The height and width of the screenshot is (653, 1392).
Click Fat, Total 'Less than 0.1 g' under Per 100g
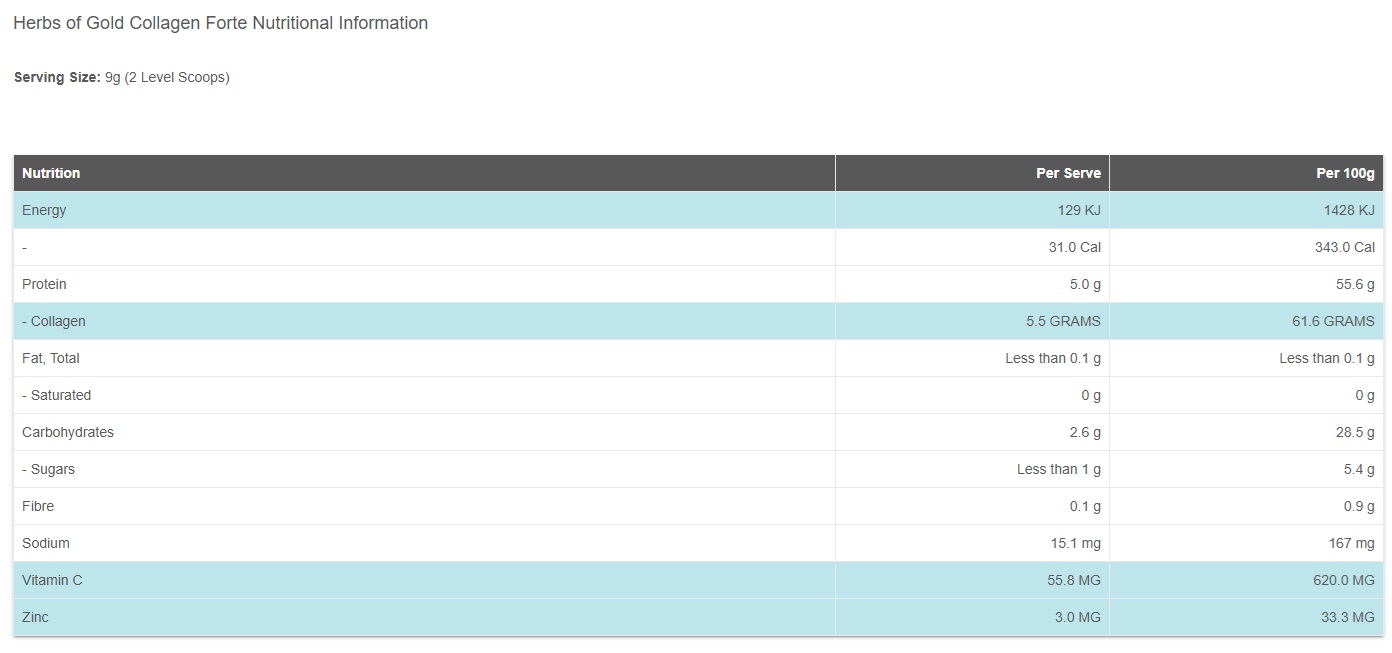point(1327,358)
